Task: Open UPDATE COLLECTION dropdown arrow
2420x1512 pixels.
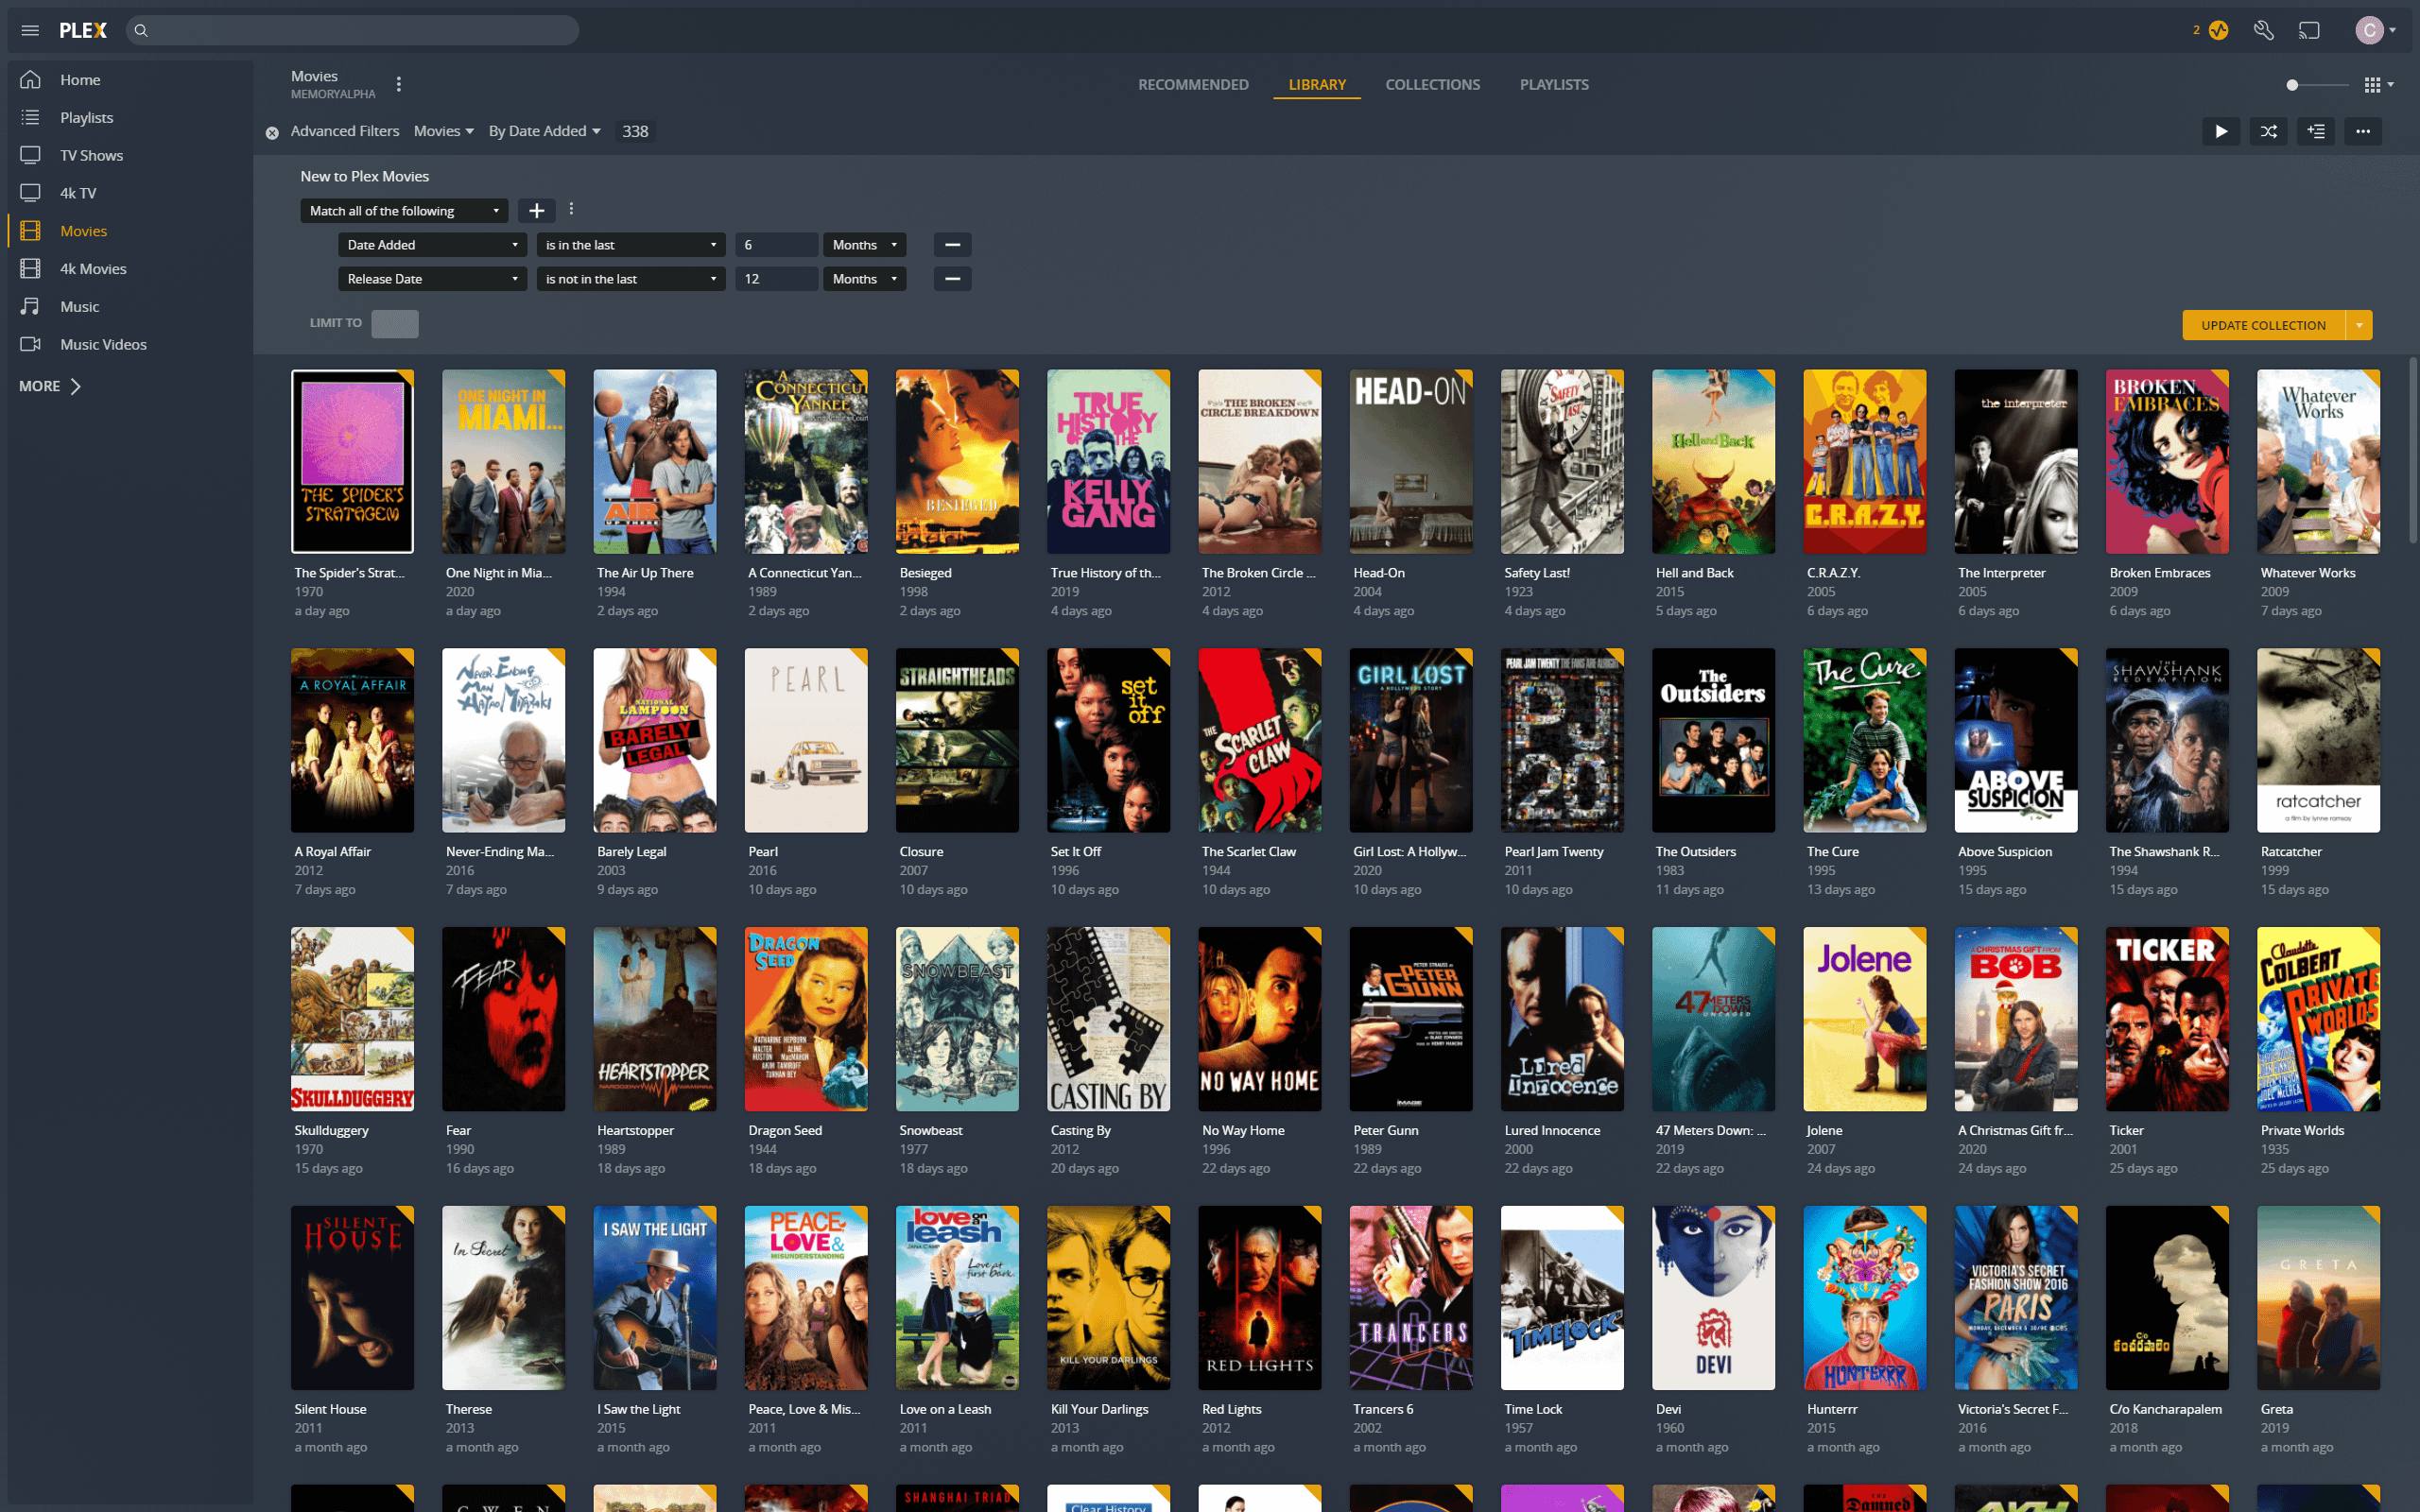Action: [x=2359, y=325]
